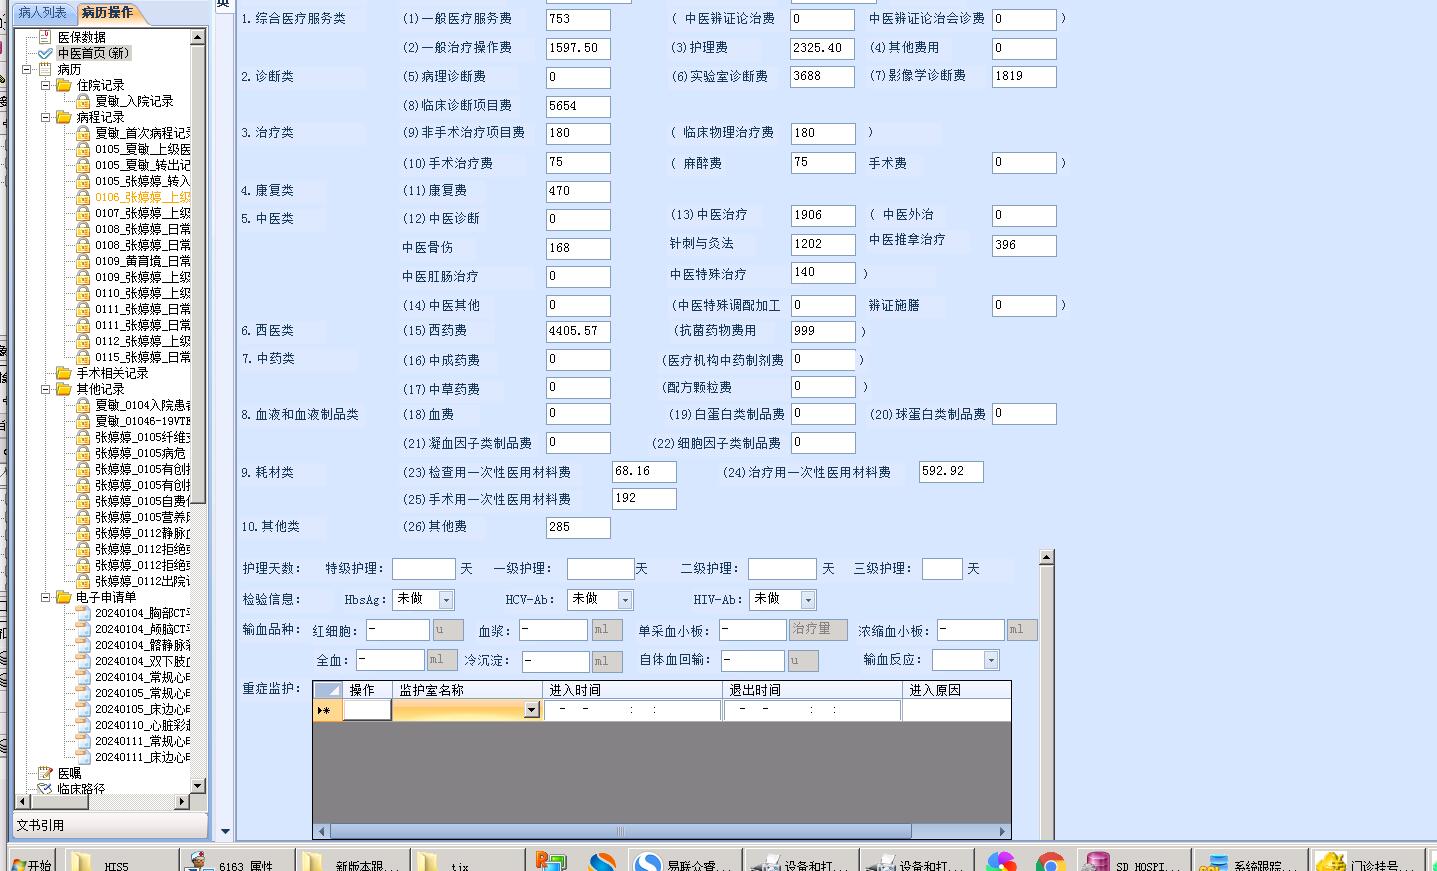Click the 开始 Start button
The image size is (1437, 871).
31,861
